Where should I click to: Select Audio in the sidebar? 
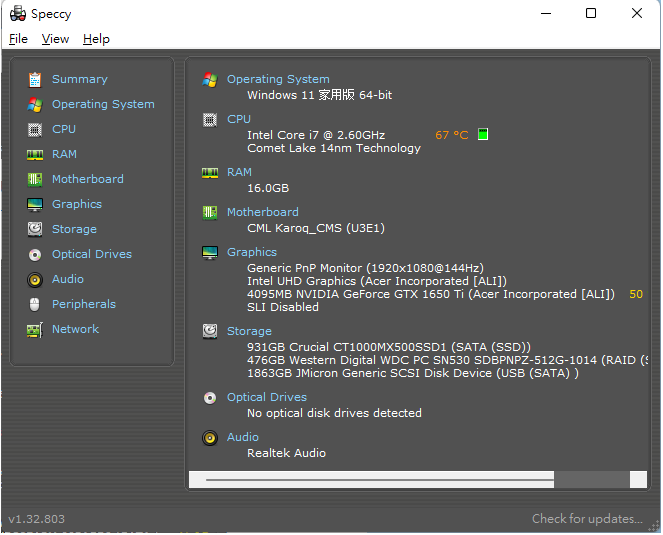(68, 279)
